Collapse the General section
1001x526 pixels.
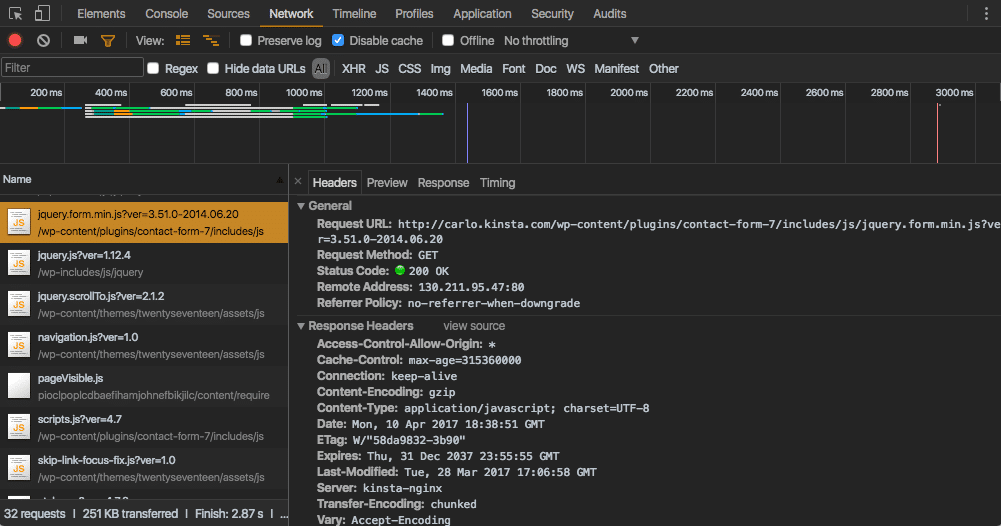pyautogui.click(x=301, y=206)
